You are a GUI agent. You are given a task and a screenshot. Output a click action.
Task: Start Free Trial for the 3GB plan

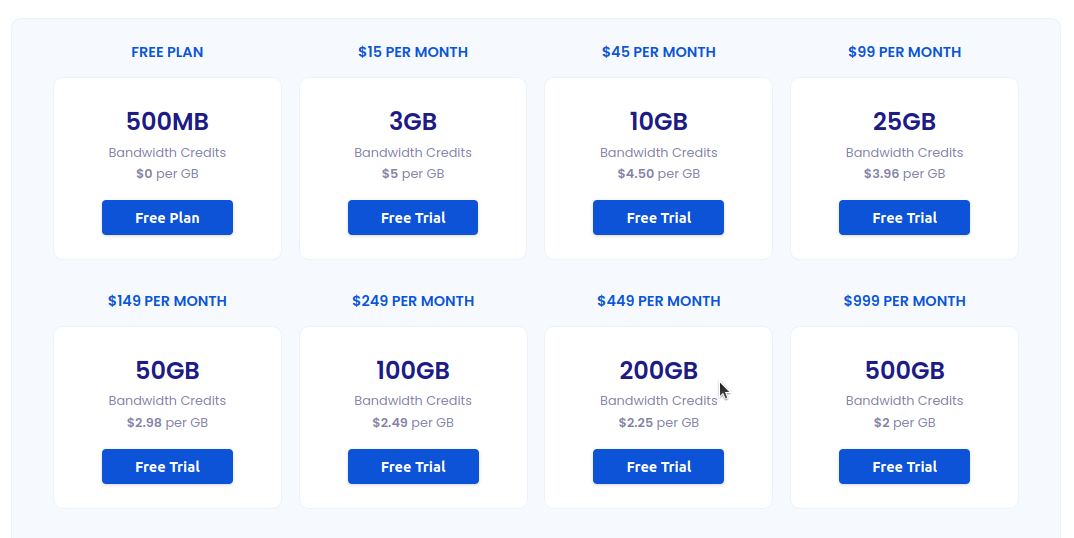point(413,218)
